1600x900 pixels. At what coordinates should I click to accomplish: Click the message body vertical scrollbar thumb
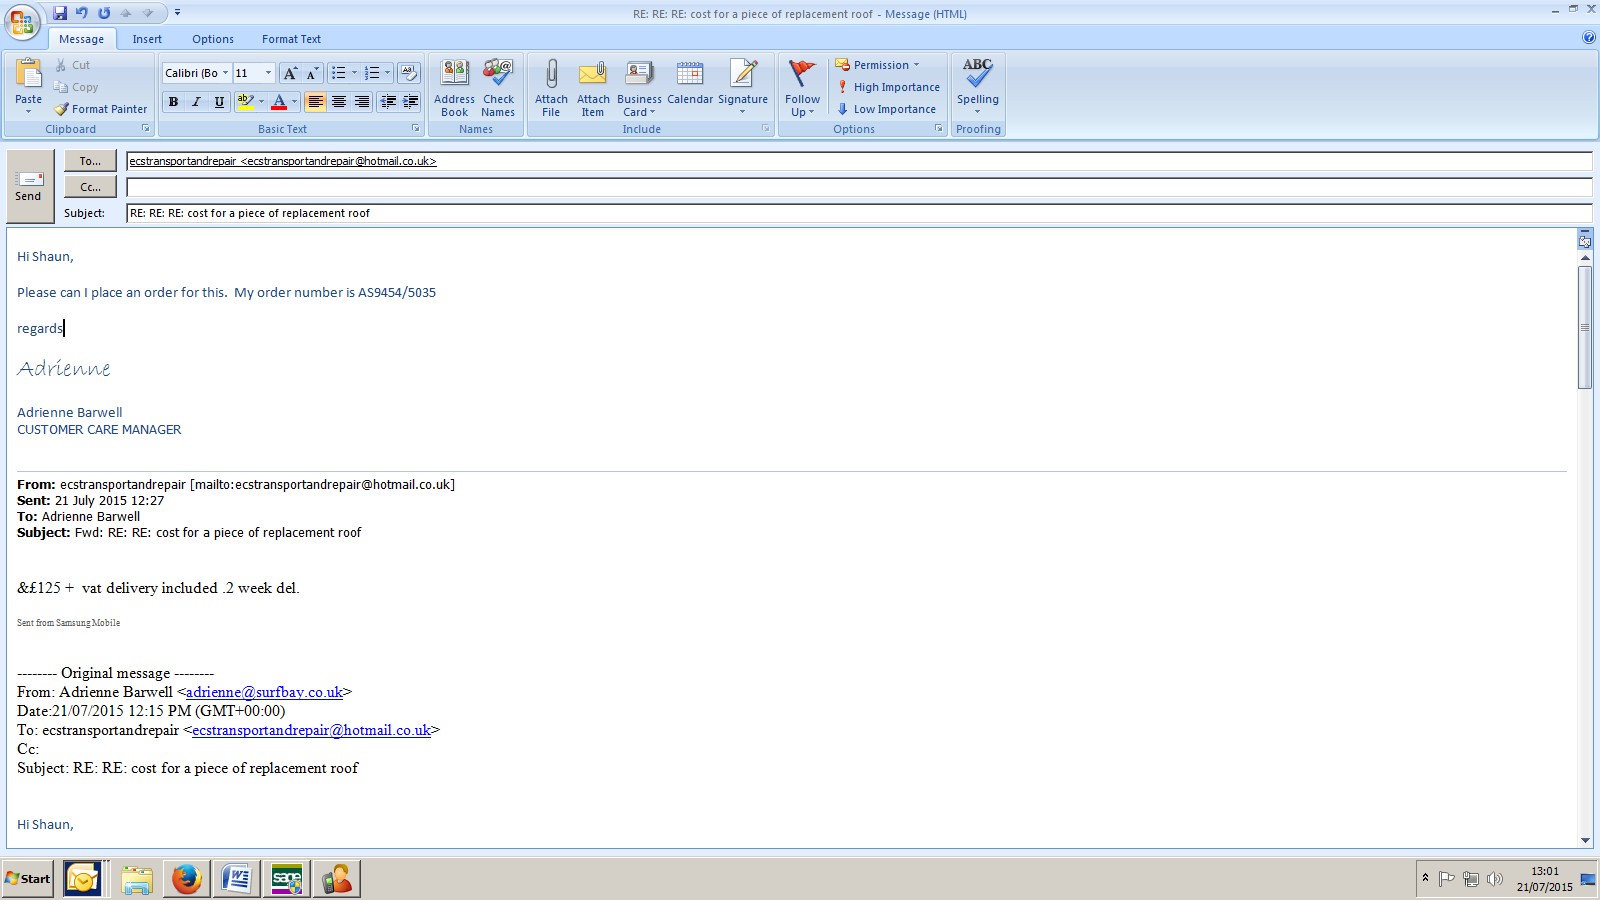click(x=1585, y=328)
